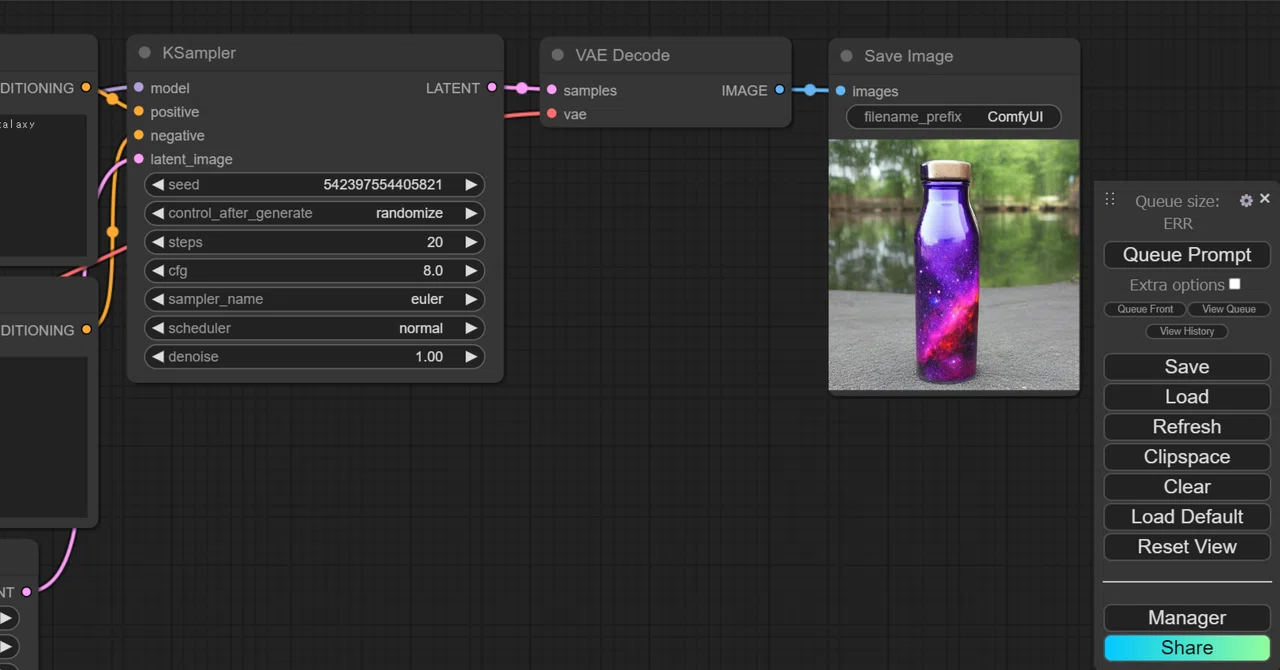Click the positive input socket on KSampler
This screenshot has width=1280, height=670.
(x=138, y=111)
